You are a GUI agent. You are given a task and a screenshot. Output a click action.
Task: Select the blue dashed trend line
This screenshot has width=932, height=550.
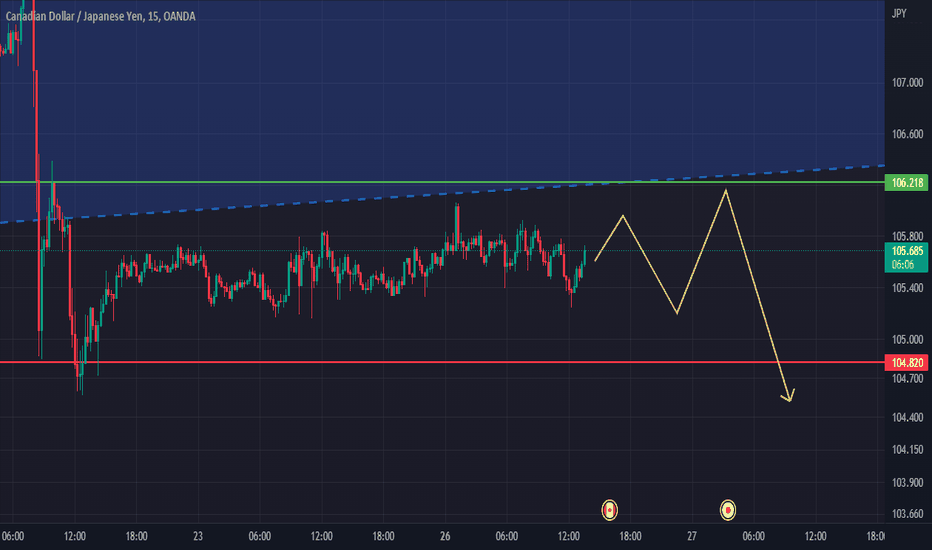tap(442, 194)
